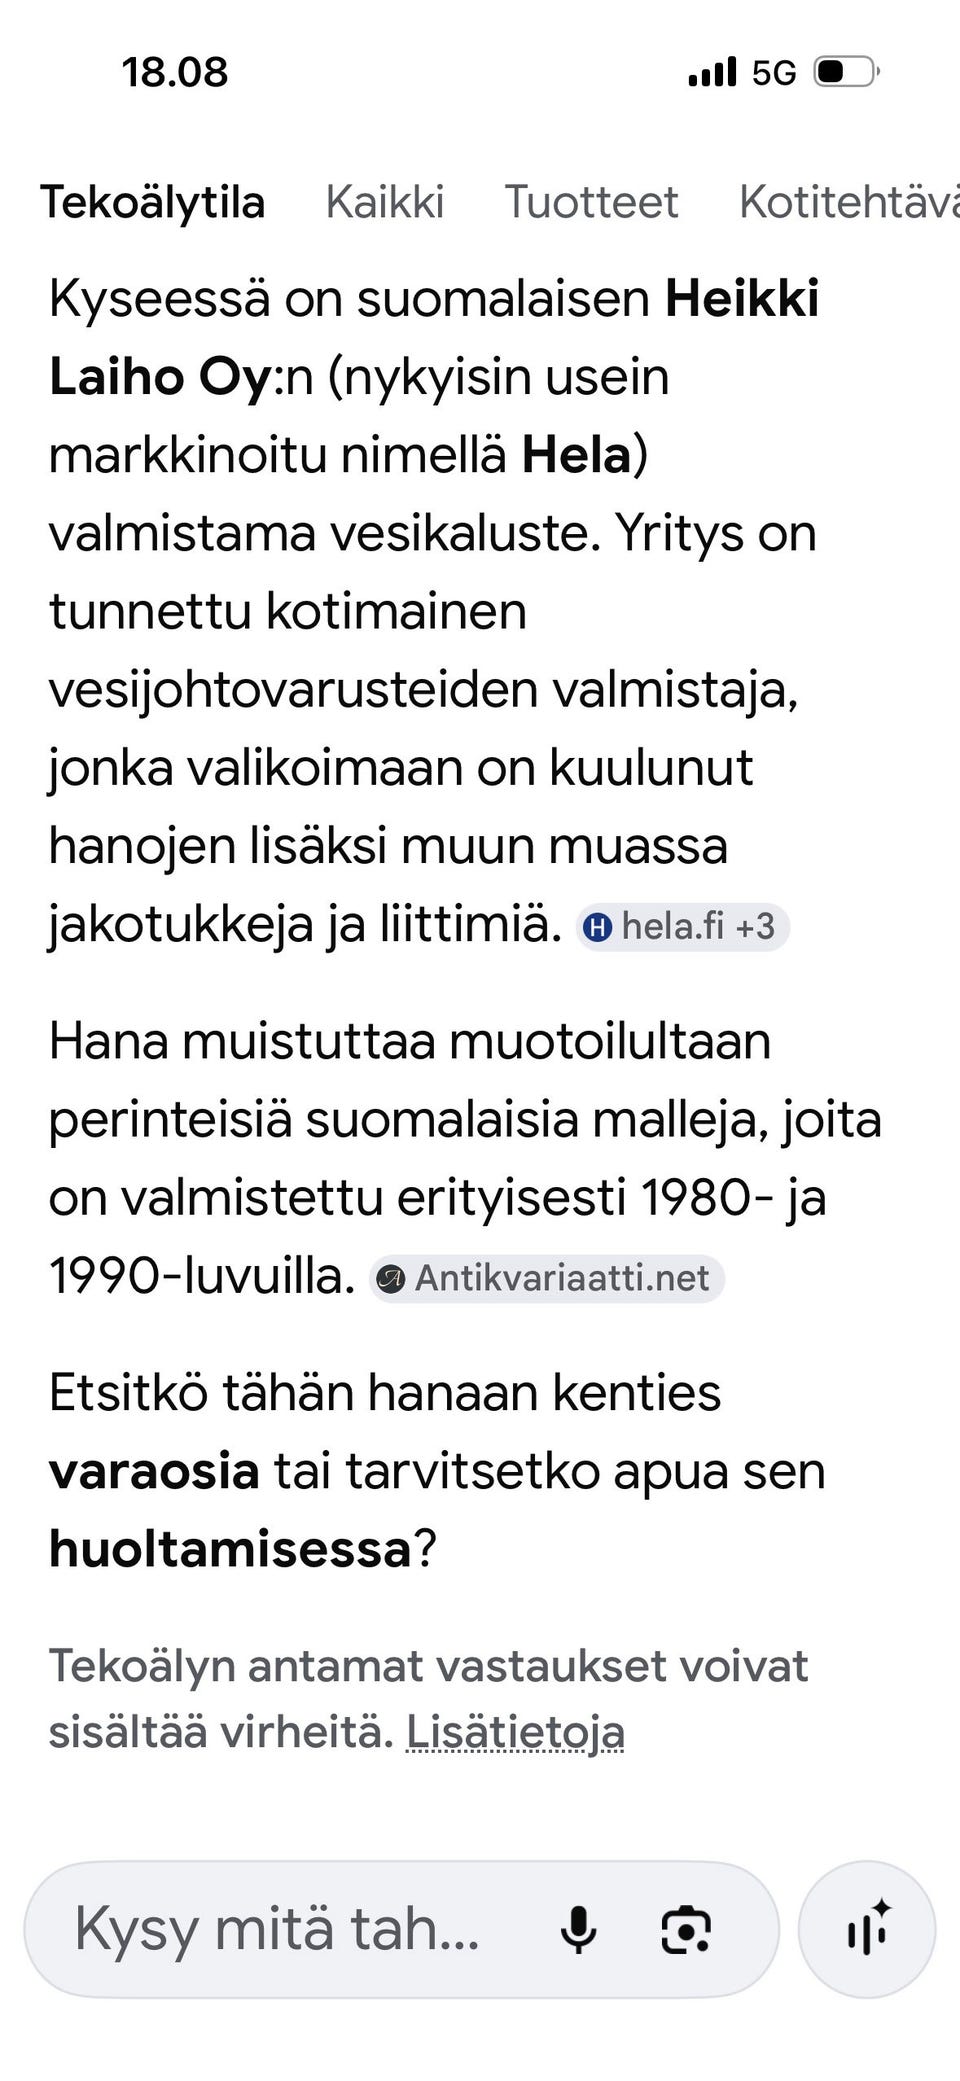Tap the +3 counter on the sources chip
The image size is (960, 2081).
point(756,927)
